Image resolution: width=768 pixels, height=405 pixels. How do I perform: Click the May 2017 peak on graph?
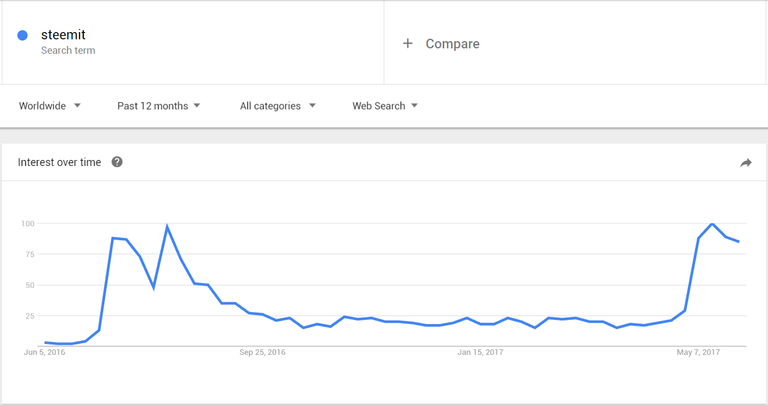pyautogui.click(x=712, y=224)
